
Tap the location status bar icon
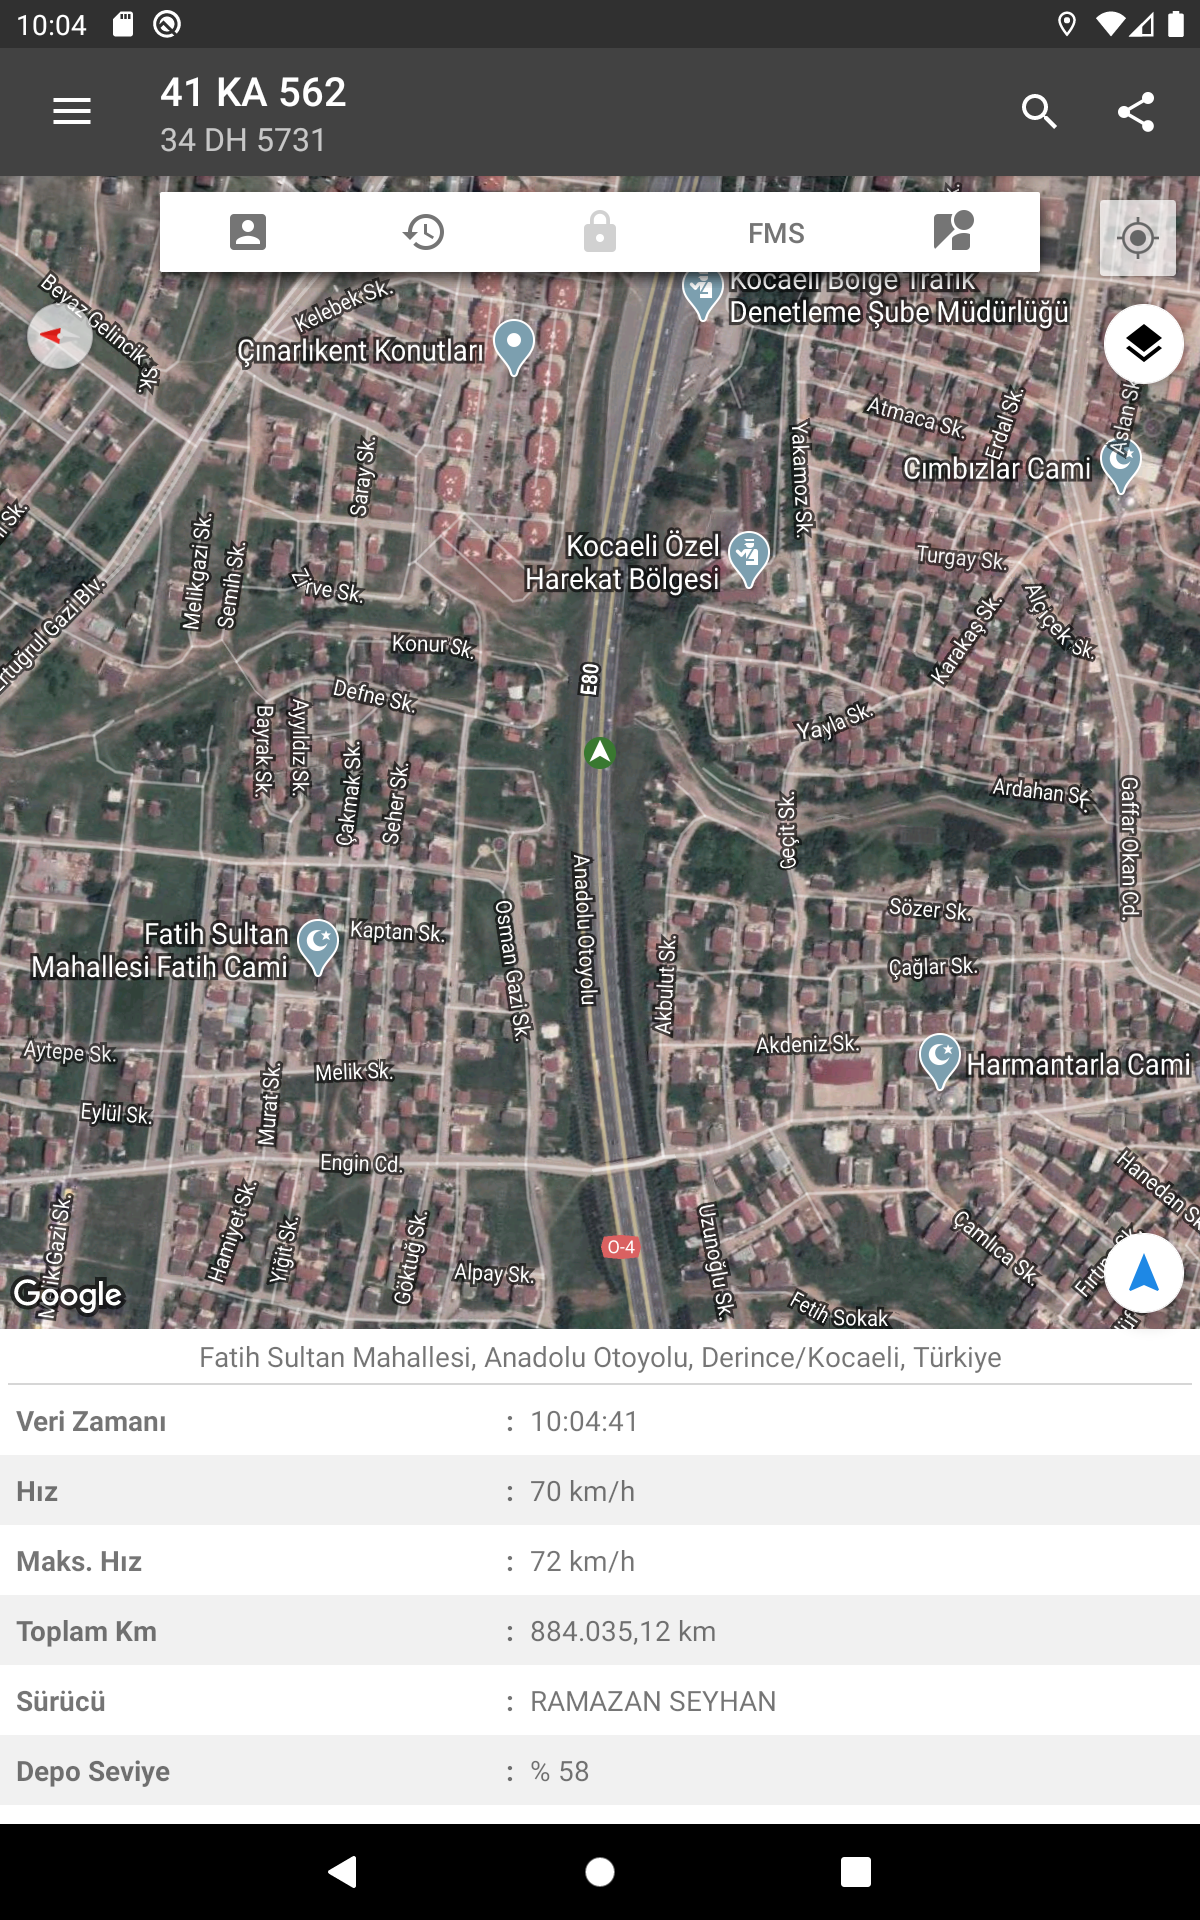(1067, 24)
